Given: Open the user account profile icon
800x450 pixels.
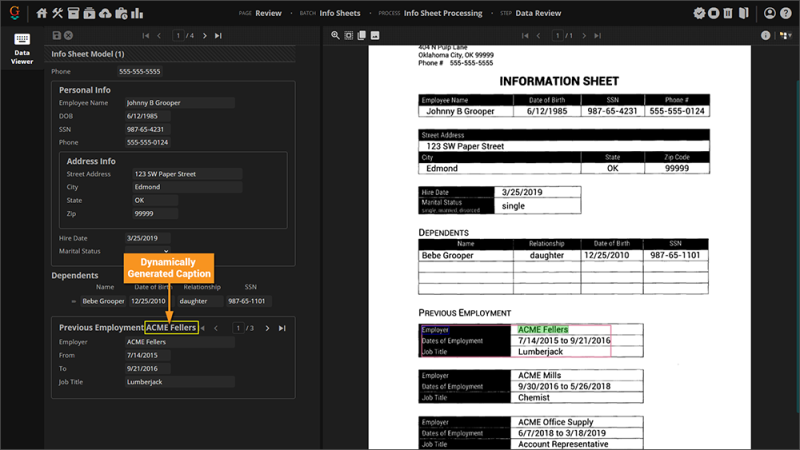Looking at the screenshot, I should (x=770, y=13).
